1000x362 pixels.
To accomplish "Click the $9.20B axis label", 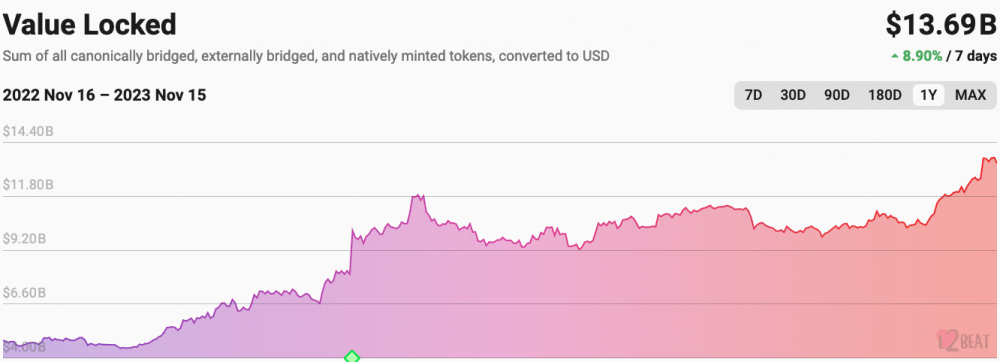I will (24, 239).
